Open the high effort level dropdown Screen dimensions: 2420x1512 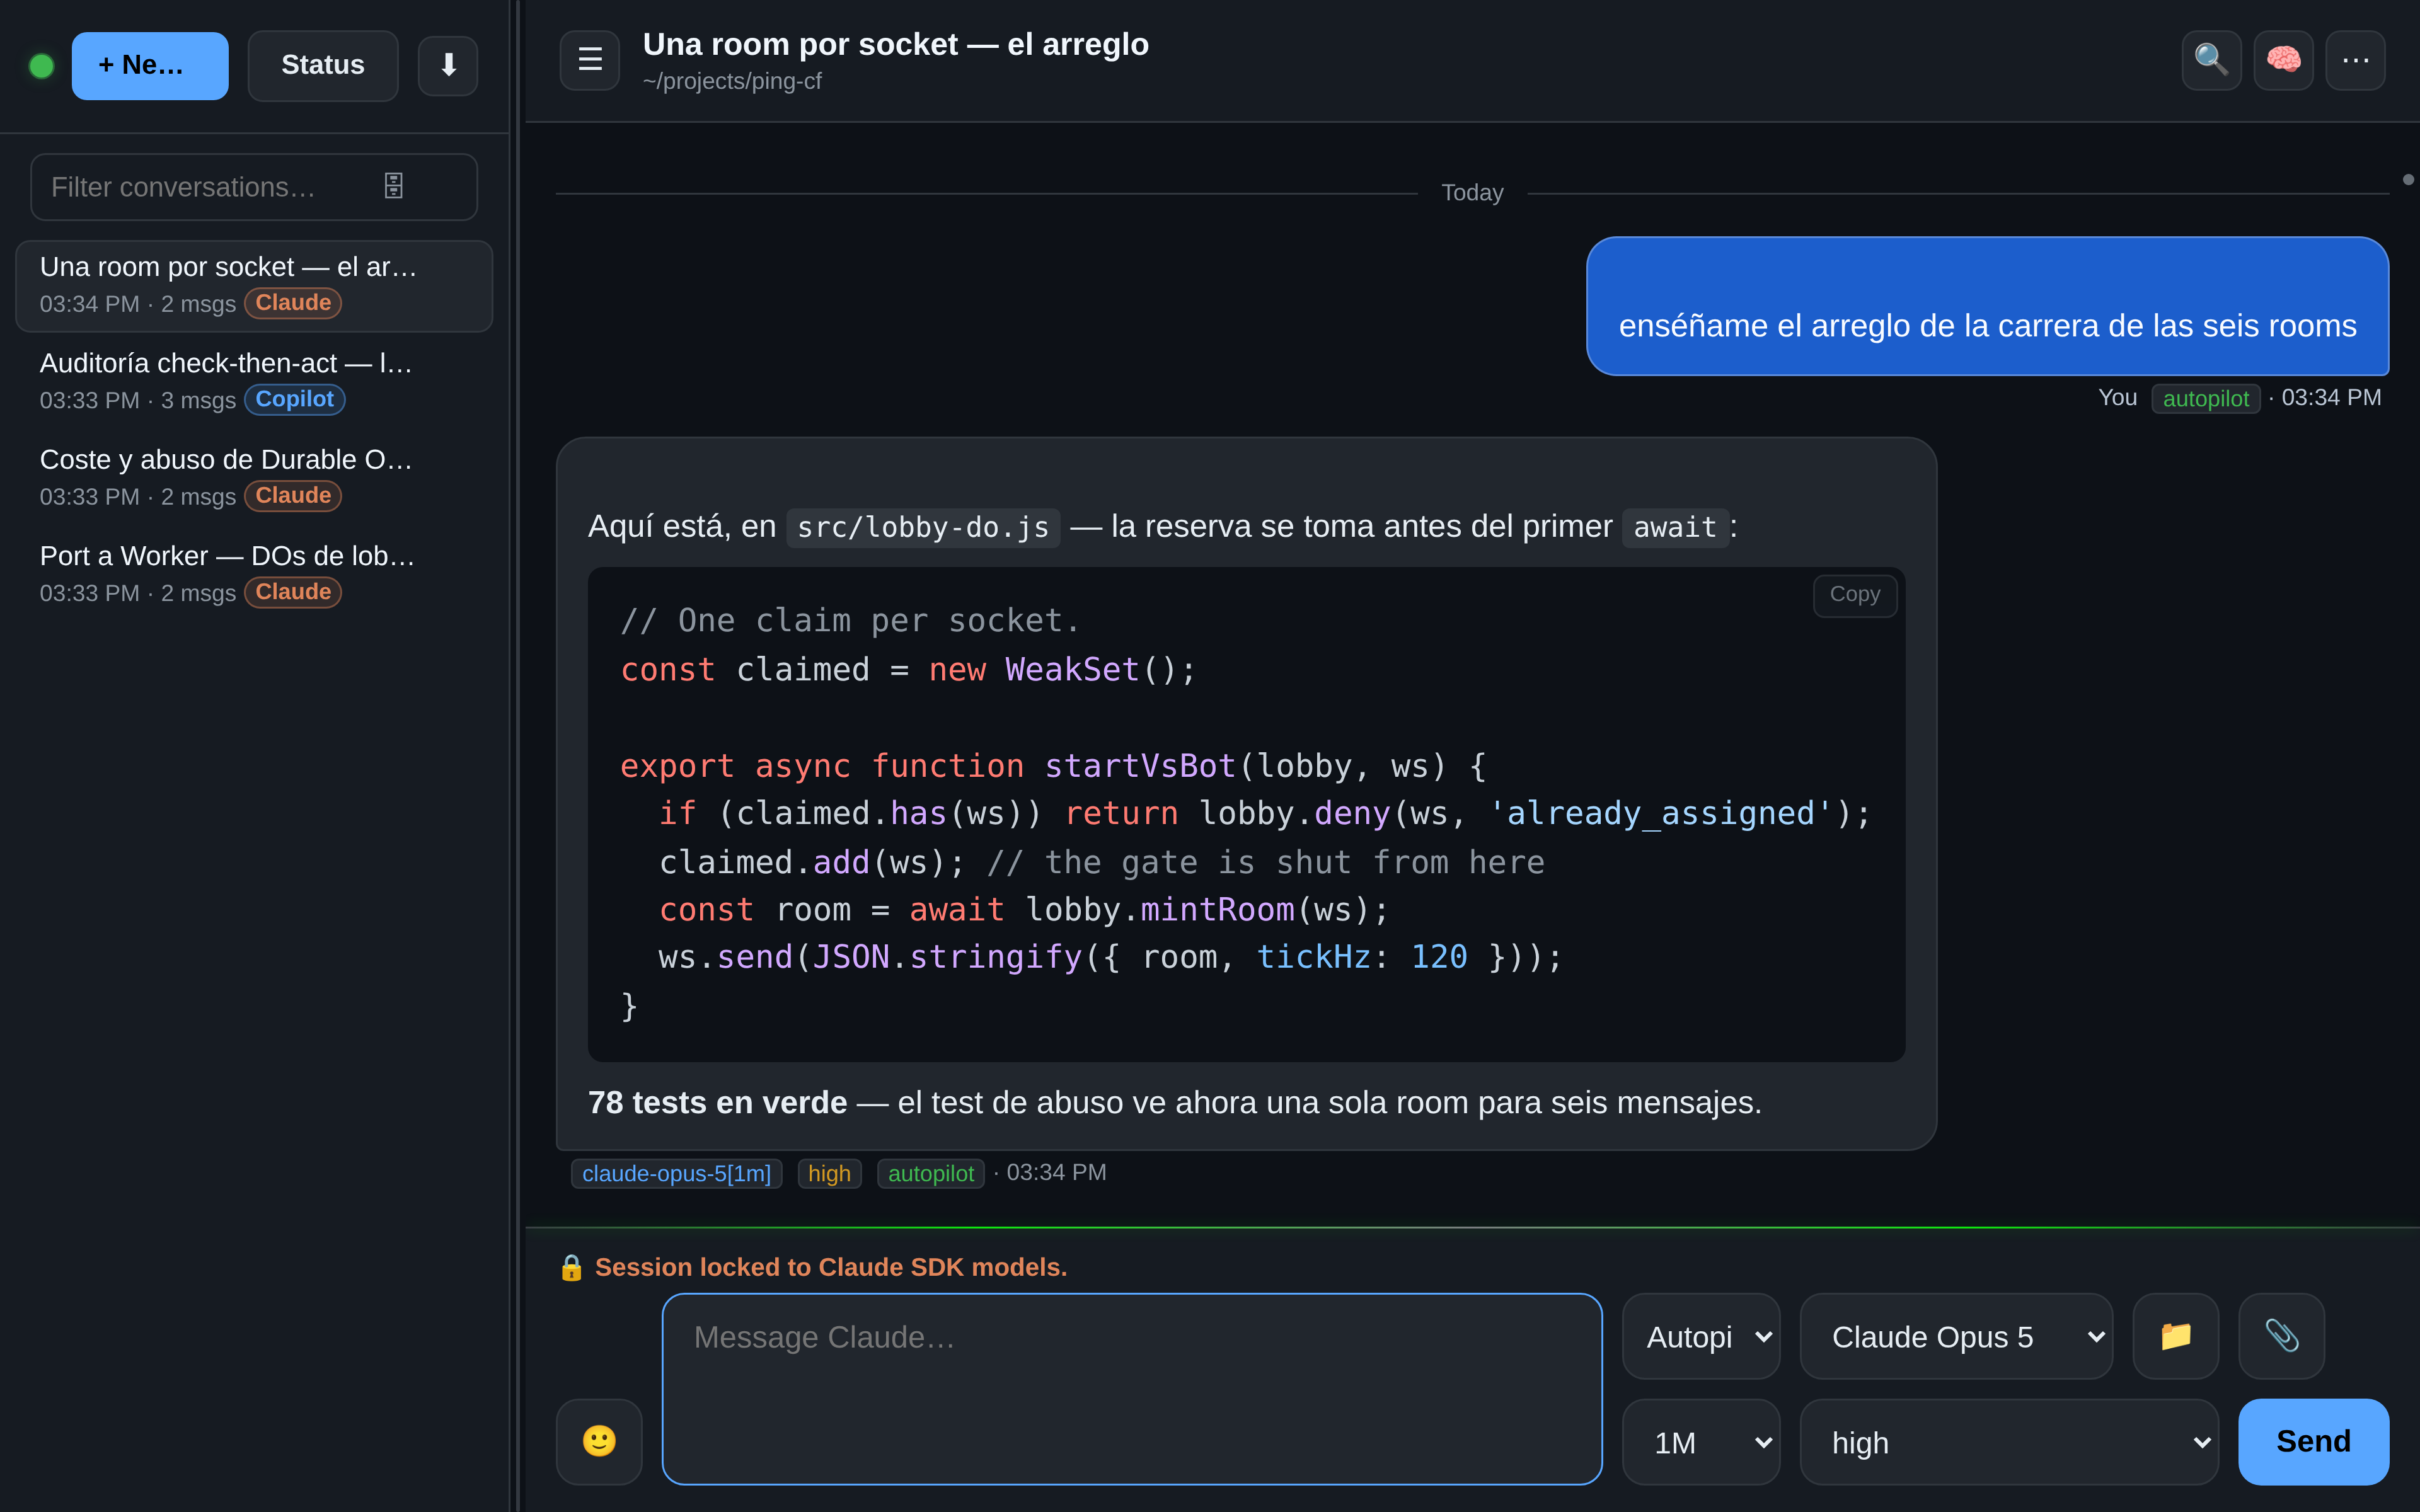[x=2009, y=1442]
